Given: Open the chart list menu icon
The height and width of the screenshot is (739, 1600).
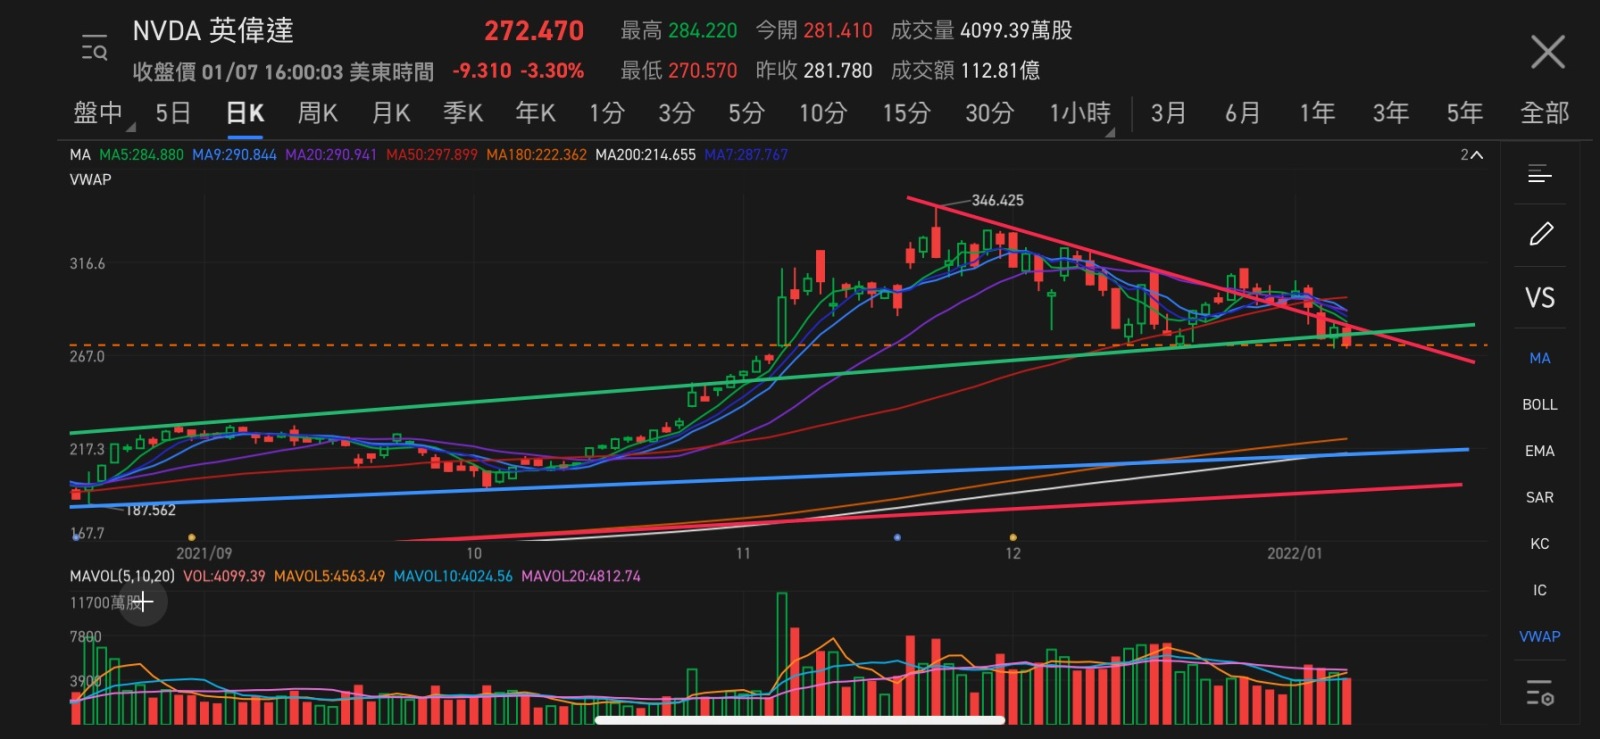Looking at the screenshot, I should [1540, 174].
